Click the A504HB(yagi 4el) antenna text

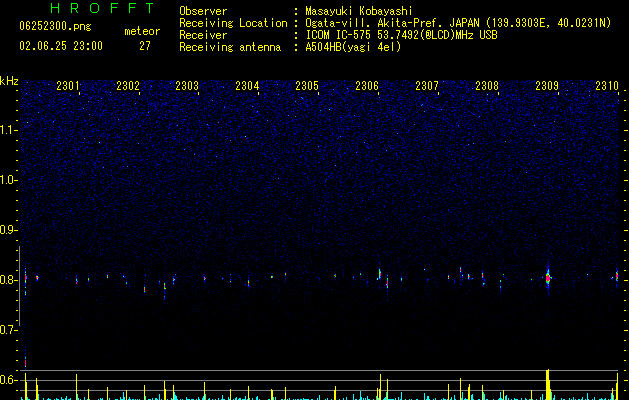pyautogui.click(x=353, y=47)
